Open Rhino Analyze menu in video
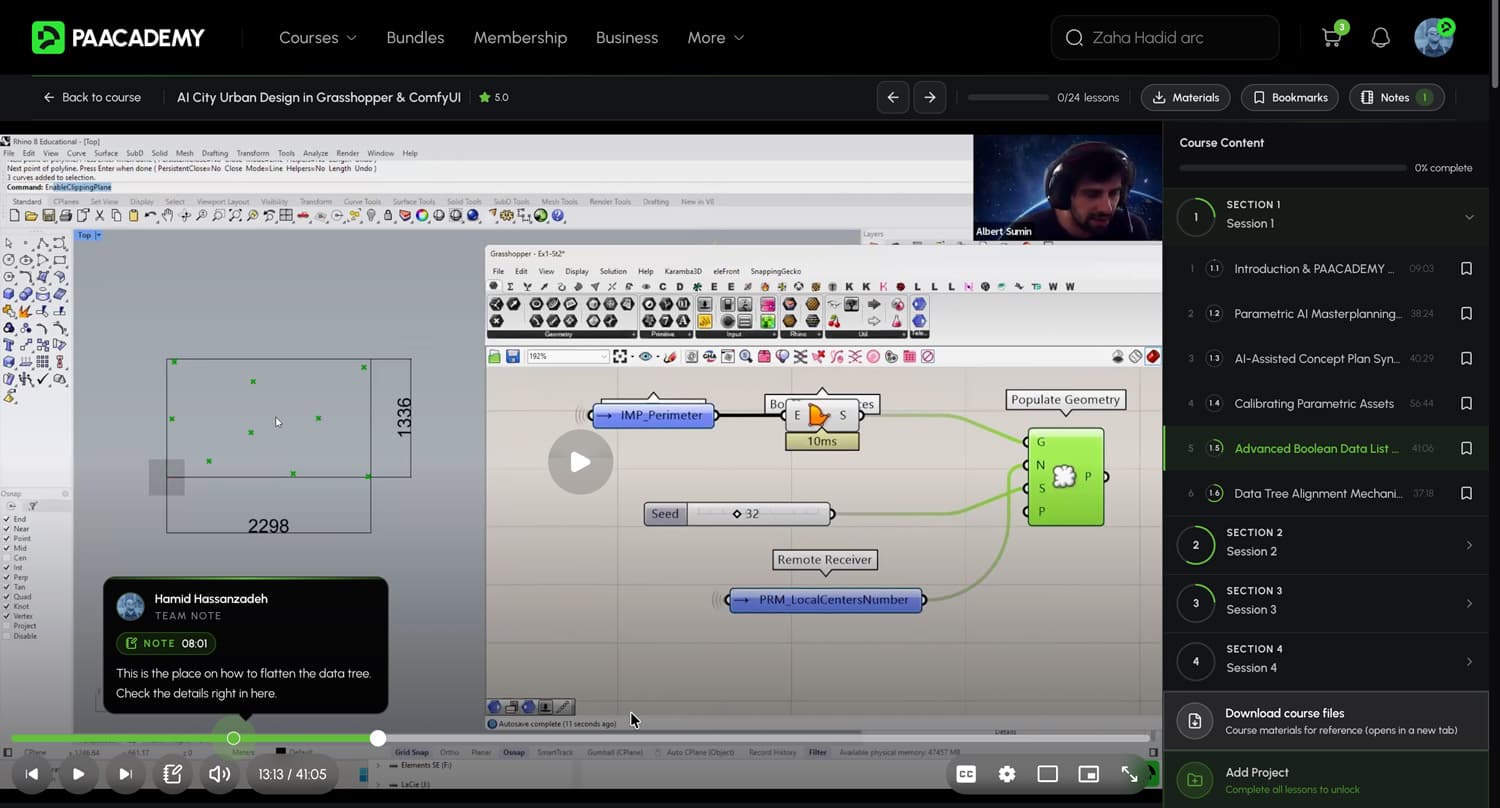 (x=315, y=153)
